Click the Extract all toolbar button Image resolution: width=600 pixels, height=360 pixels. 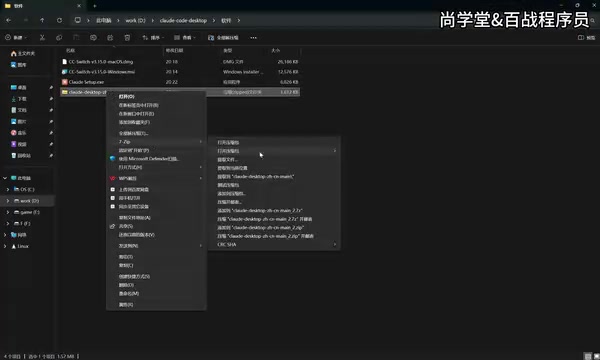point(223,37)
